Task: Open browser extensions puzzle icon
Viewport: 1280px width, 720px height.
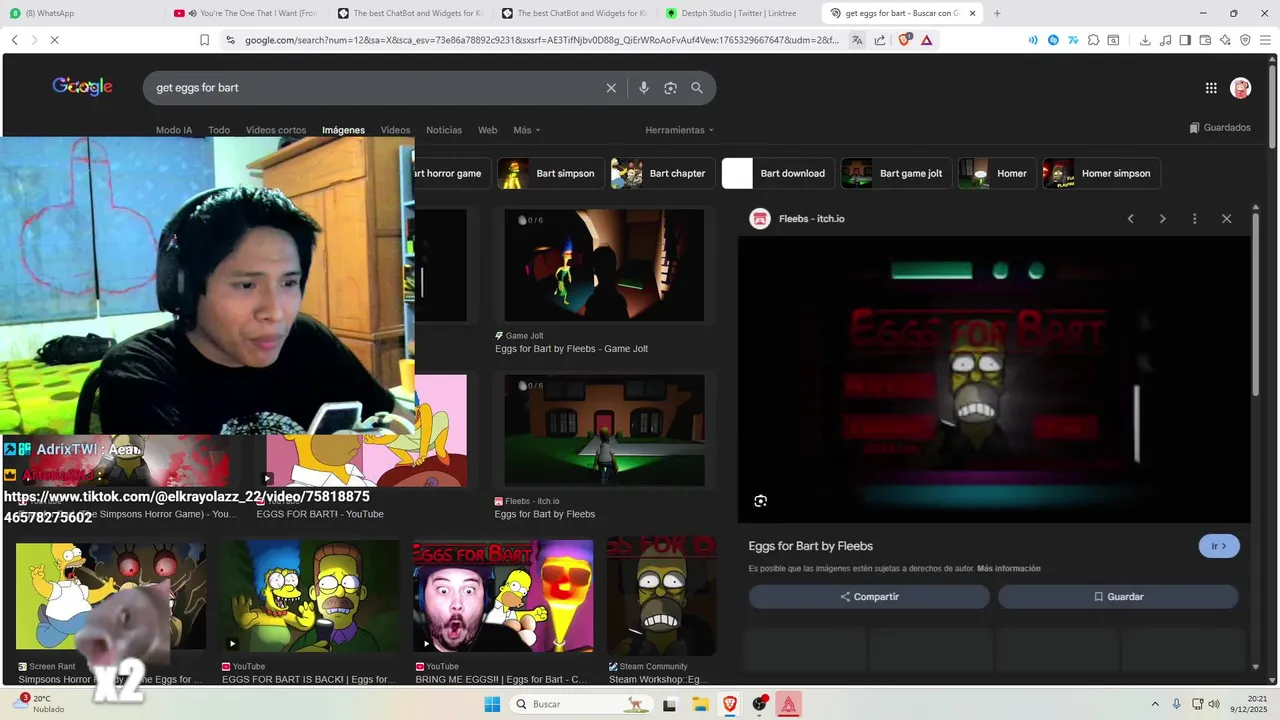Action: 1094,40
